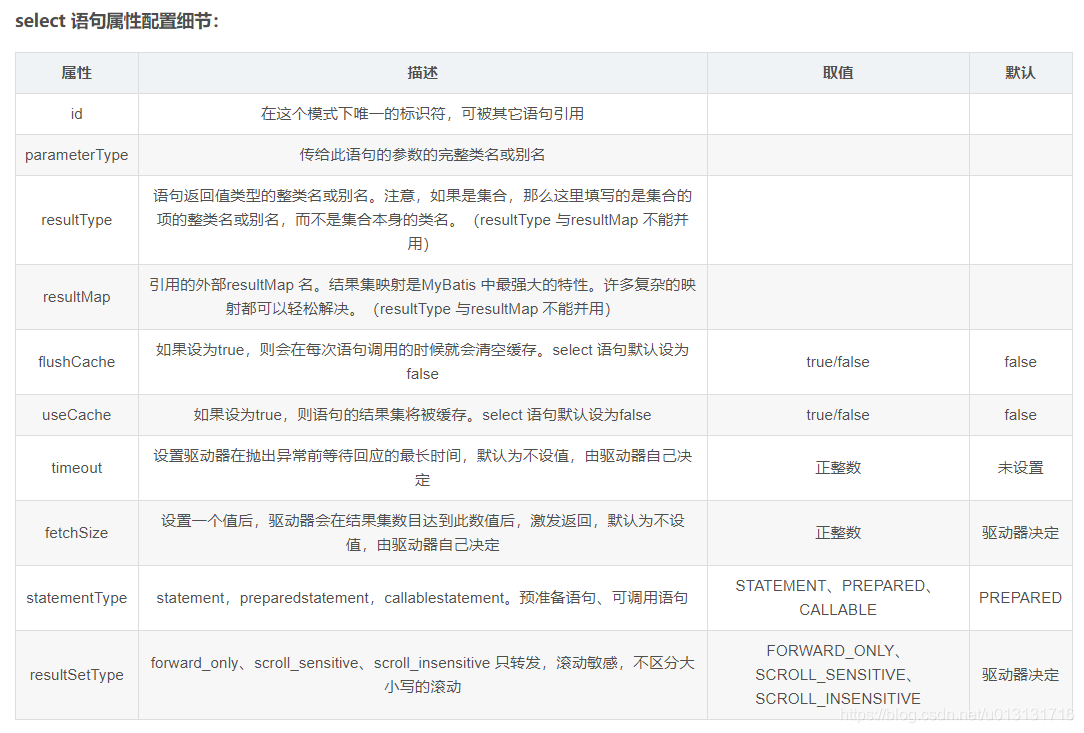Click the 默认 column header
This screenshot has height=733, width=1084.
tap(1021, 72)
